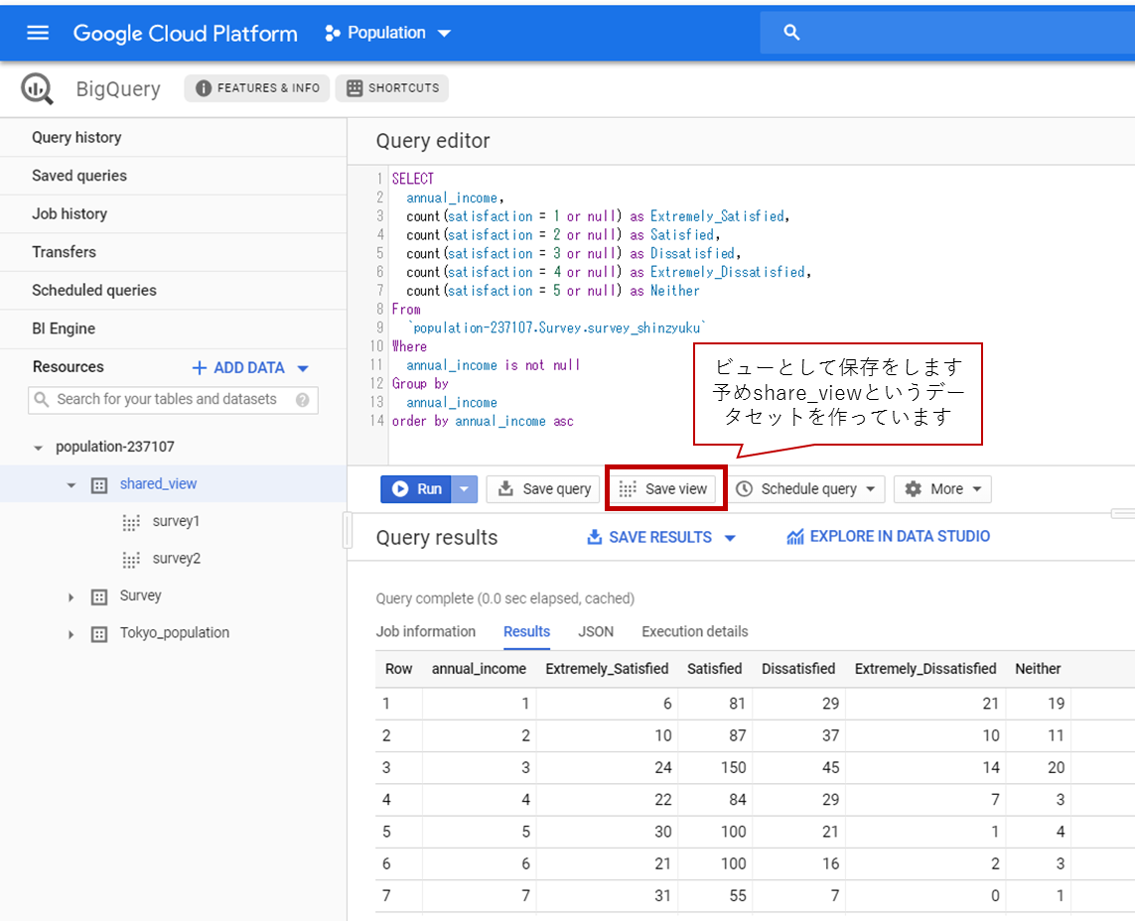Viewport: 1135px width, 921px height.
Task: Open the survey2 view in shared_view
Action: click(176, 558)
